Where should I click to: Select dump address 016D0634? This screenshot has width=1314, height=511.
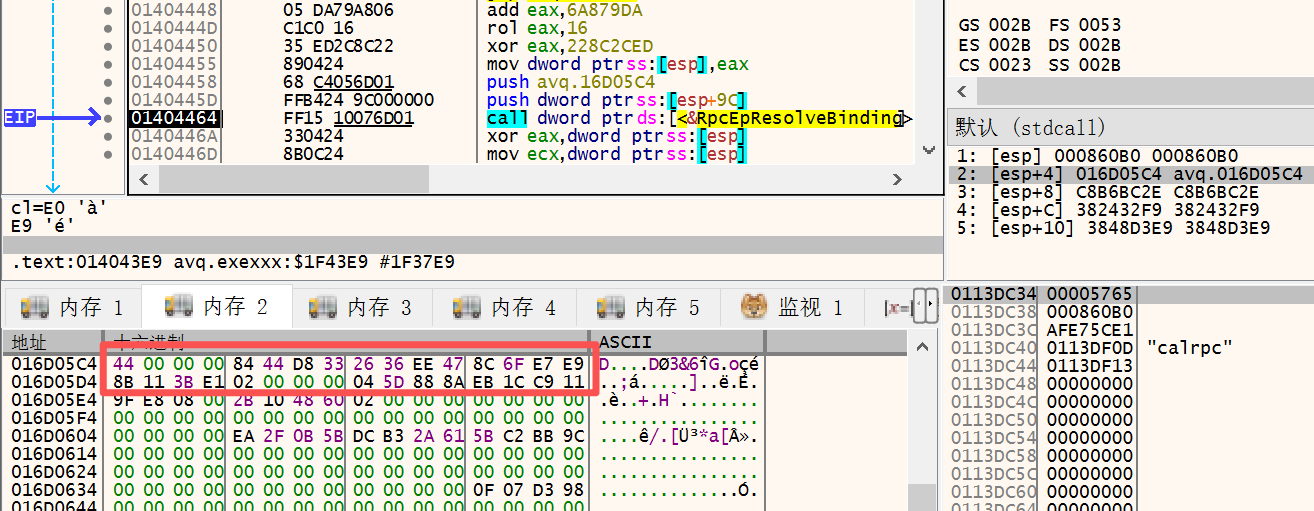[55, 489]
